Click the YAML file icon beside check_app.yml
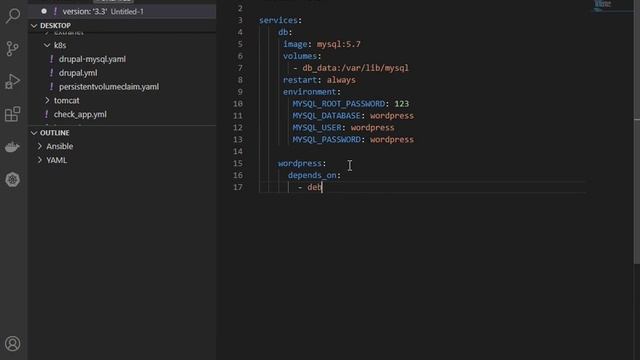This screenshot has width=640, height=360. click(x=47, y=115)
